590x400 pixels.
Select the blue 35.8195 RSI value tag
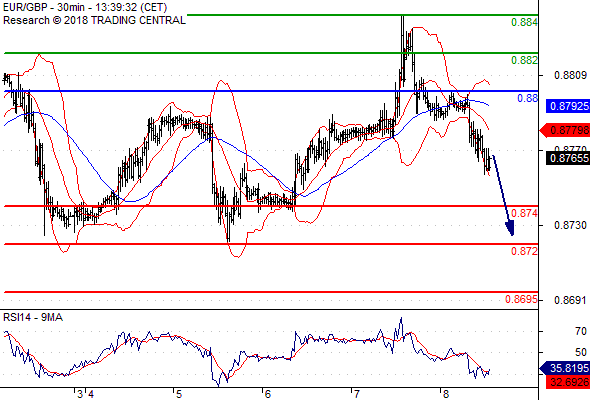point(565,368)
